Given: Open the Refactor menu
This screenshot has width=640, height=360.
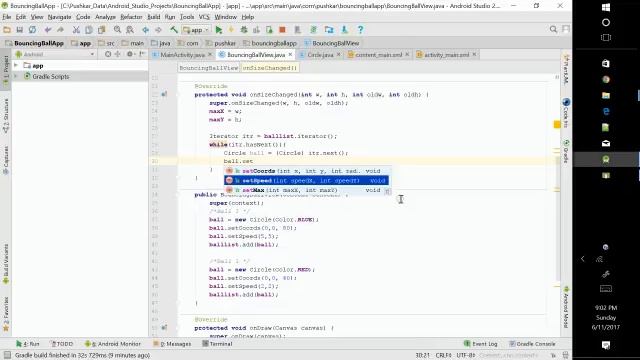Looking at the screenshot, I should [131, 17].
